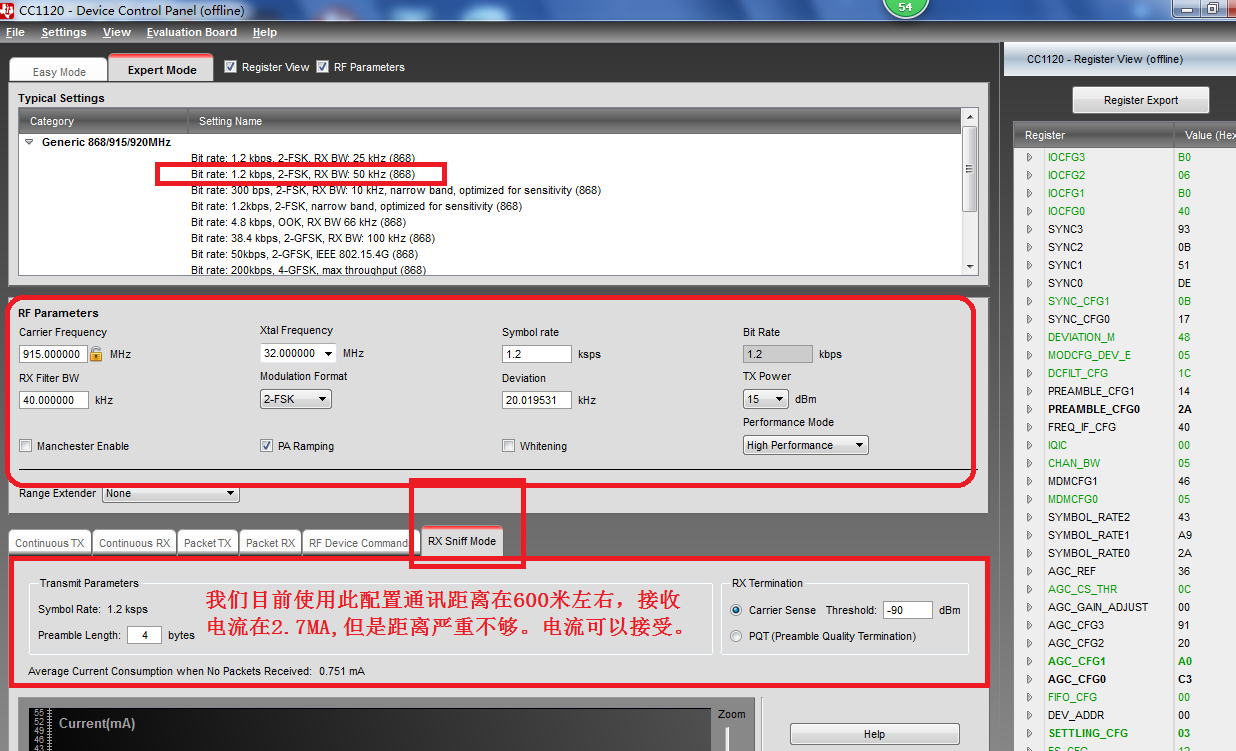Click the Category column header
The image size is (1236, 751).
[103, 121]
